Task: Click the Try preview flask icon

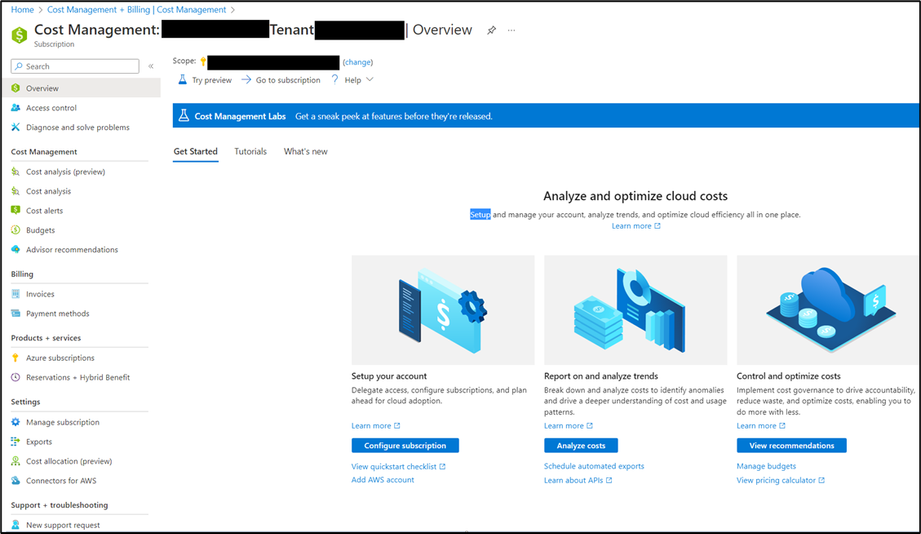Action: [x=183, y=79]
